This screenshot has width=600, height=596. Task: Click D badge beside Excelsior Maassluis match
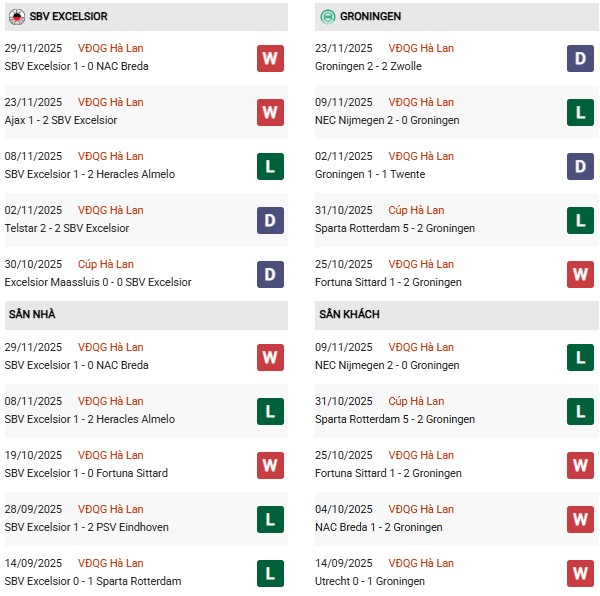tap(270, 274)
